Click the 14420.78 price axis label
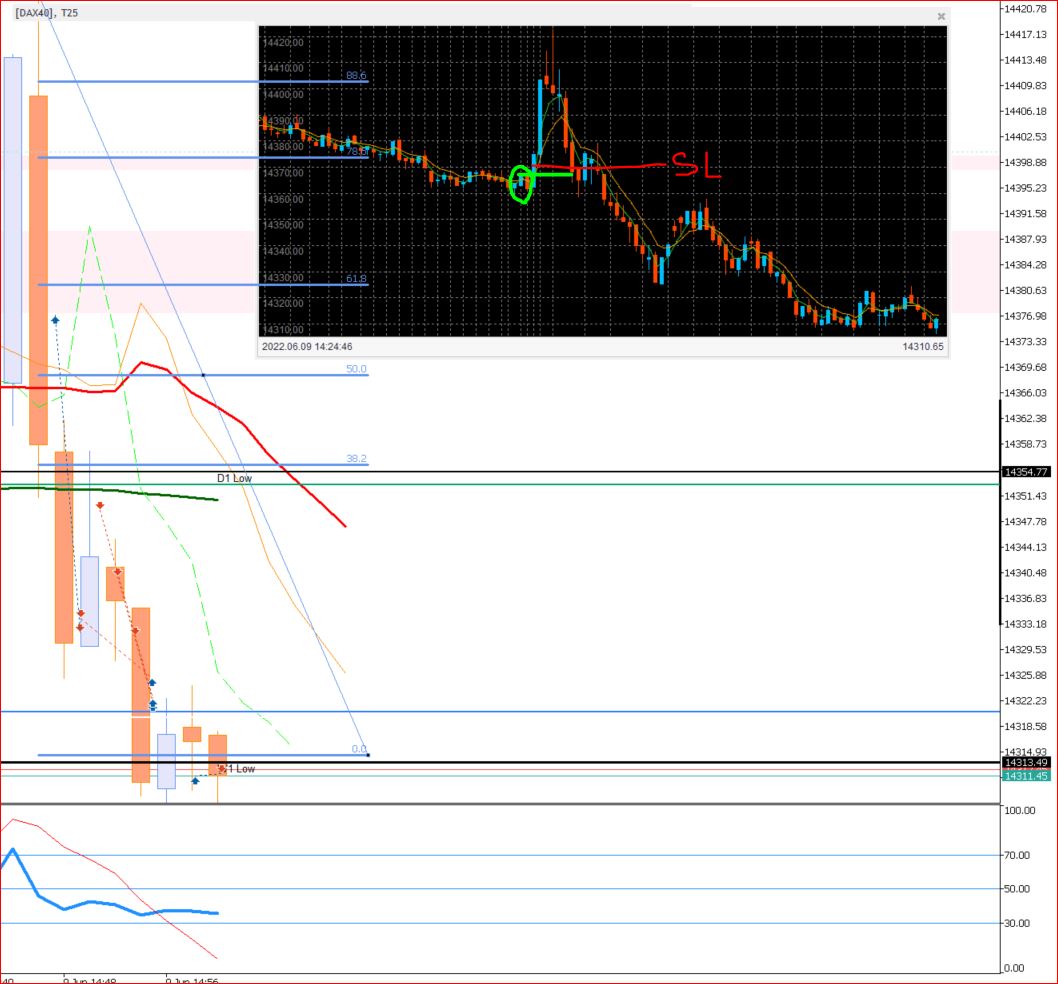Image resolution: width=1058 pixels, height=984 pixels. pyautogui.click(x=1026, y=9)
